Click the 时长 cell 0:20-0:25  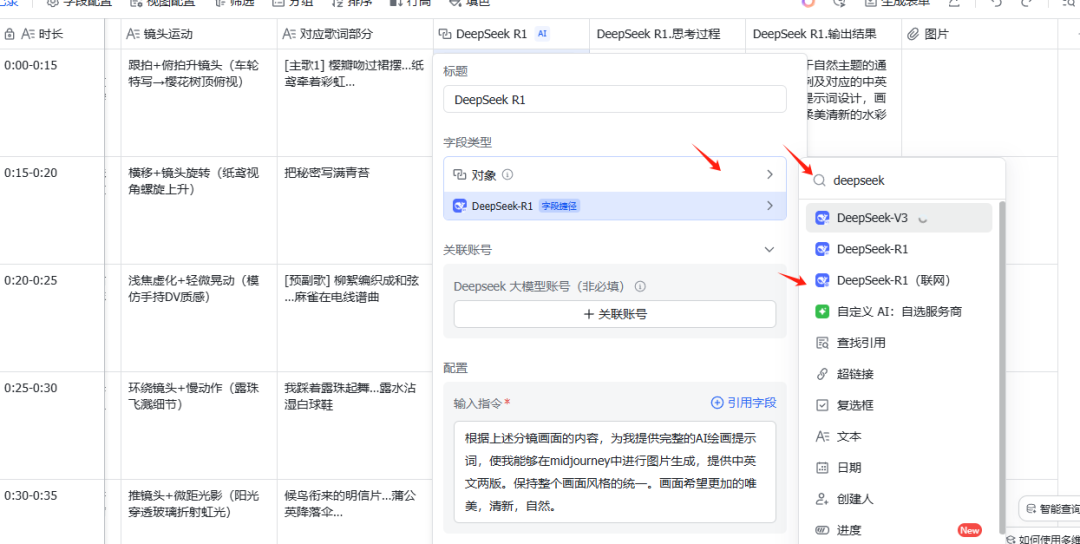[x=52, y=317]
